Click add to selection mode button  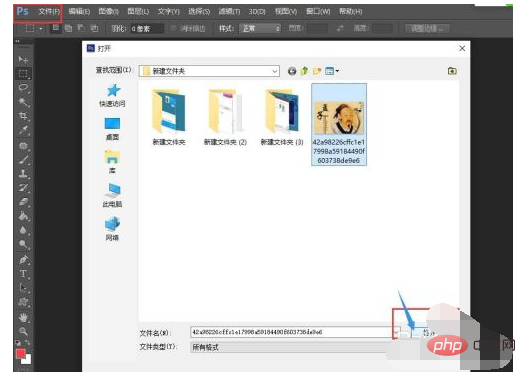click(x=68, y=29)
